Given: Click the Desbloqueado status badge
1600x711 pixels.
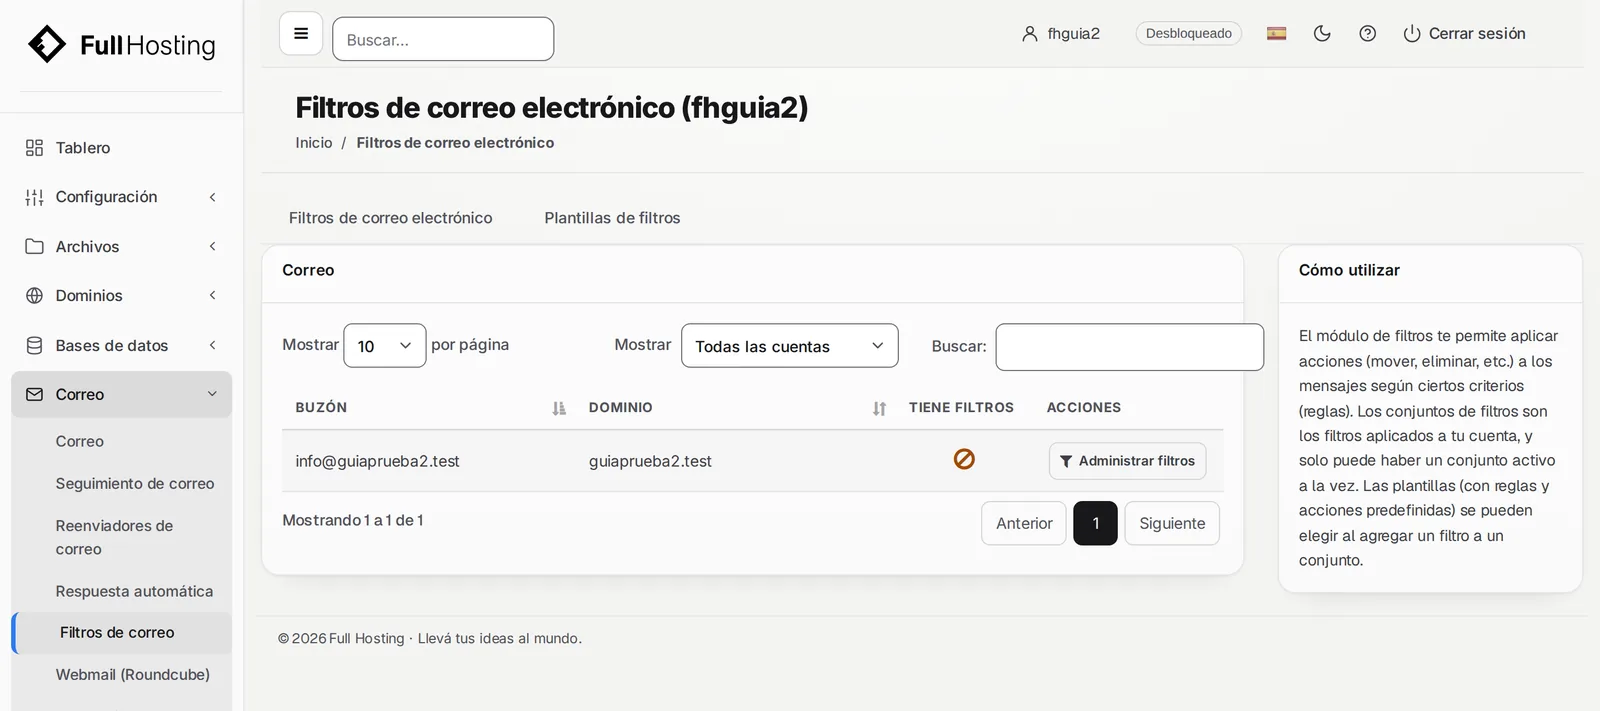Looking at the screenshot, I should click(x=1189, y=34).
